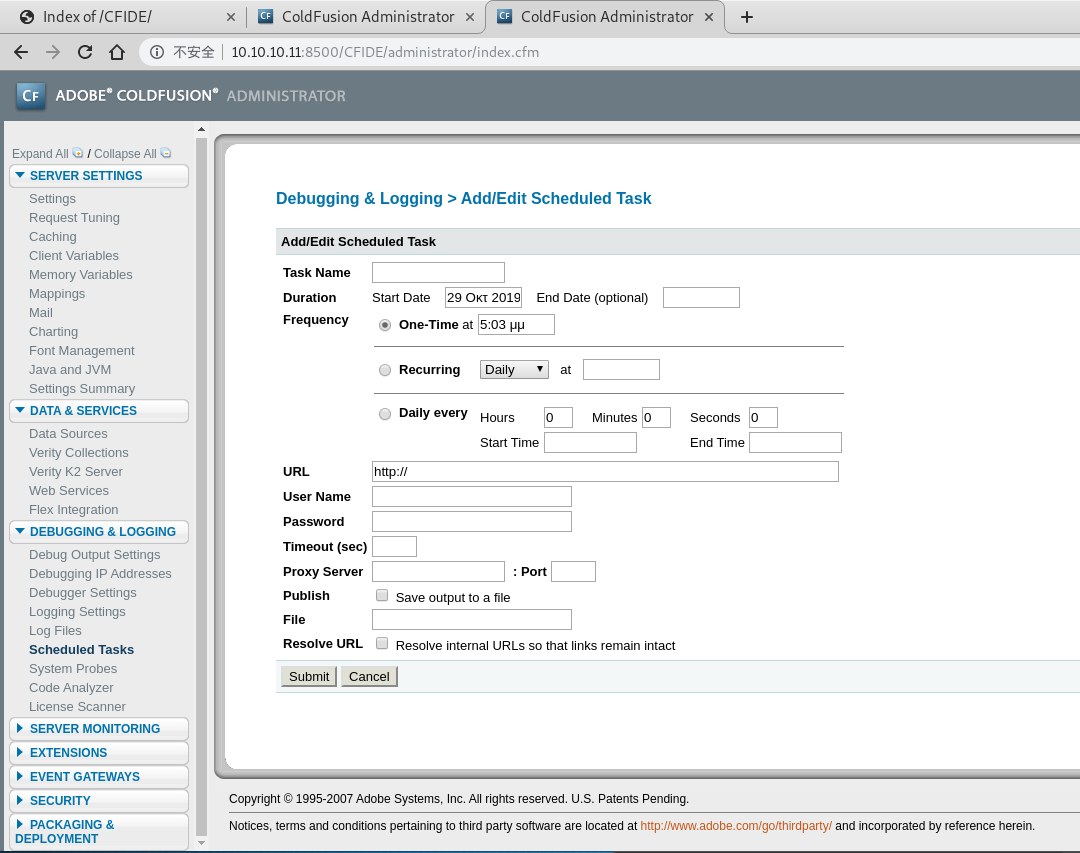This screenshot has height=853, width=1080.
Task: Click the browser reload icon
Action: pyautogui.click(x=85, y=52)
